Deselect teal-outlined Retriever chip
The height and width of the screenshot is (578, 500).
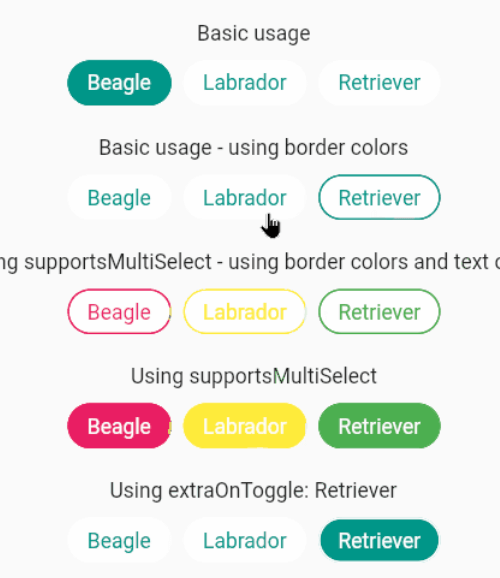[379, 198]
